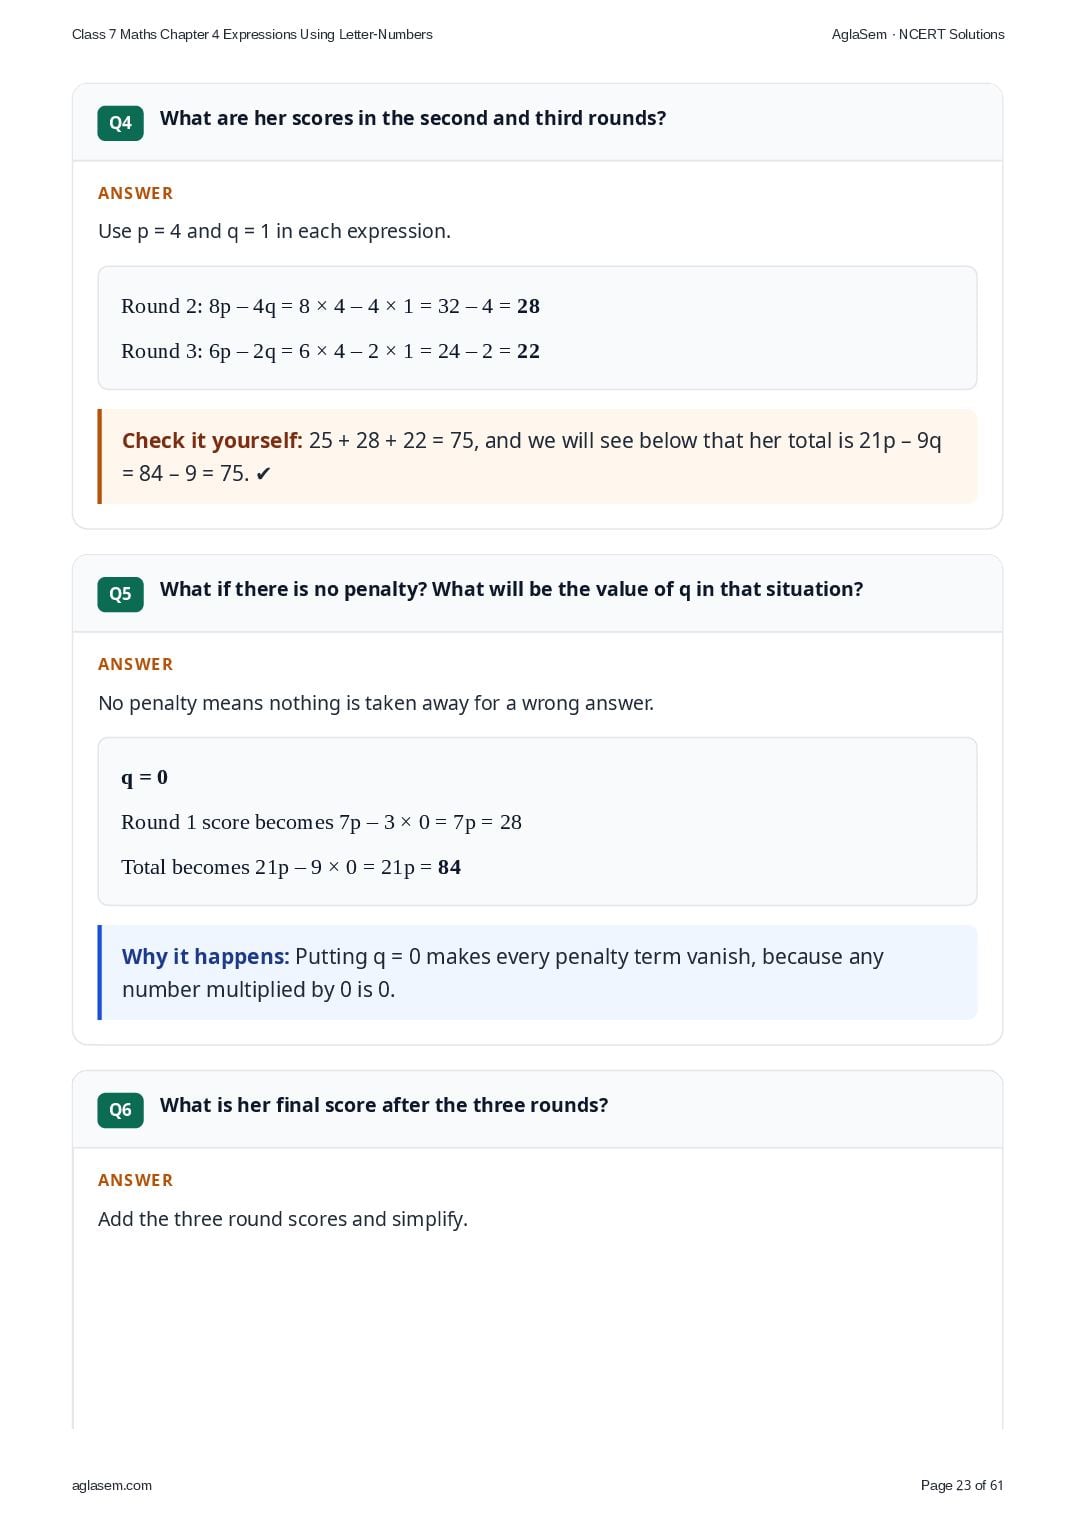This screenshot has height=1522, width=1076.
Task: Click the Total becomes 21p line
Action: click(291, 867)
